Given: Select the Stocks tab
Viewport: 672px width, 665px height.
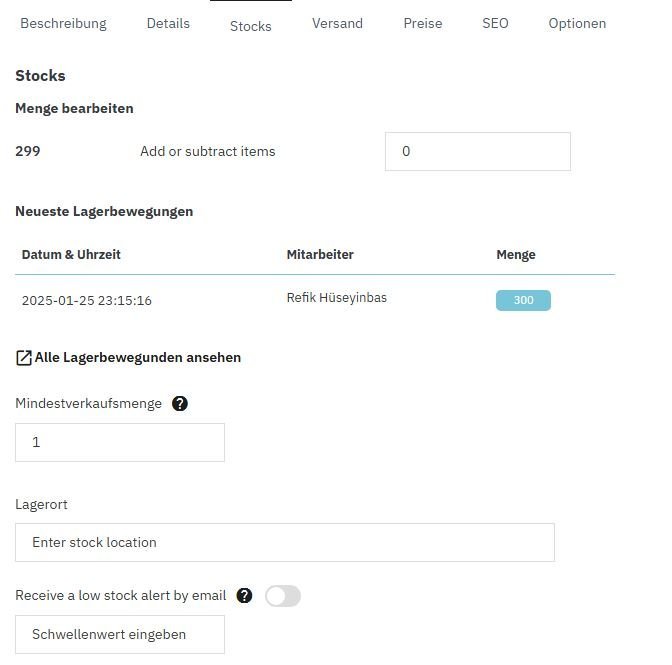Looking at the screenshot, I should point(250,26).
